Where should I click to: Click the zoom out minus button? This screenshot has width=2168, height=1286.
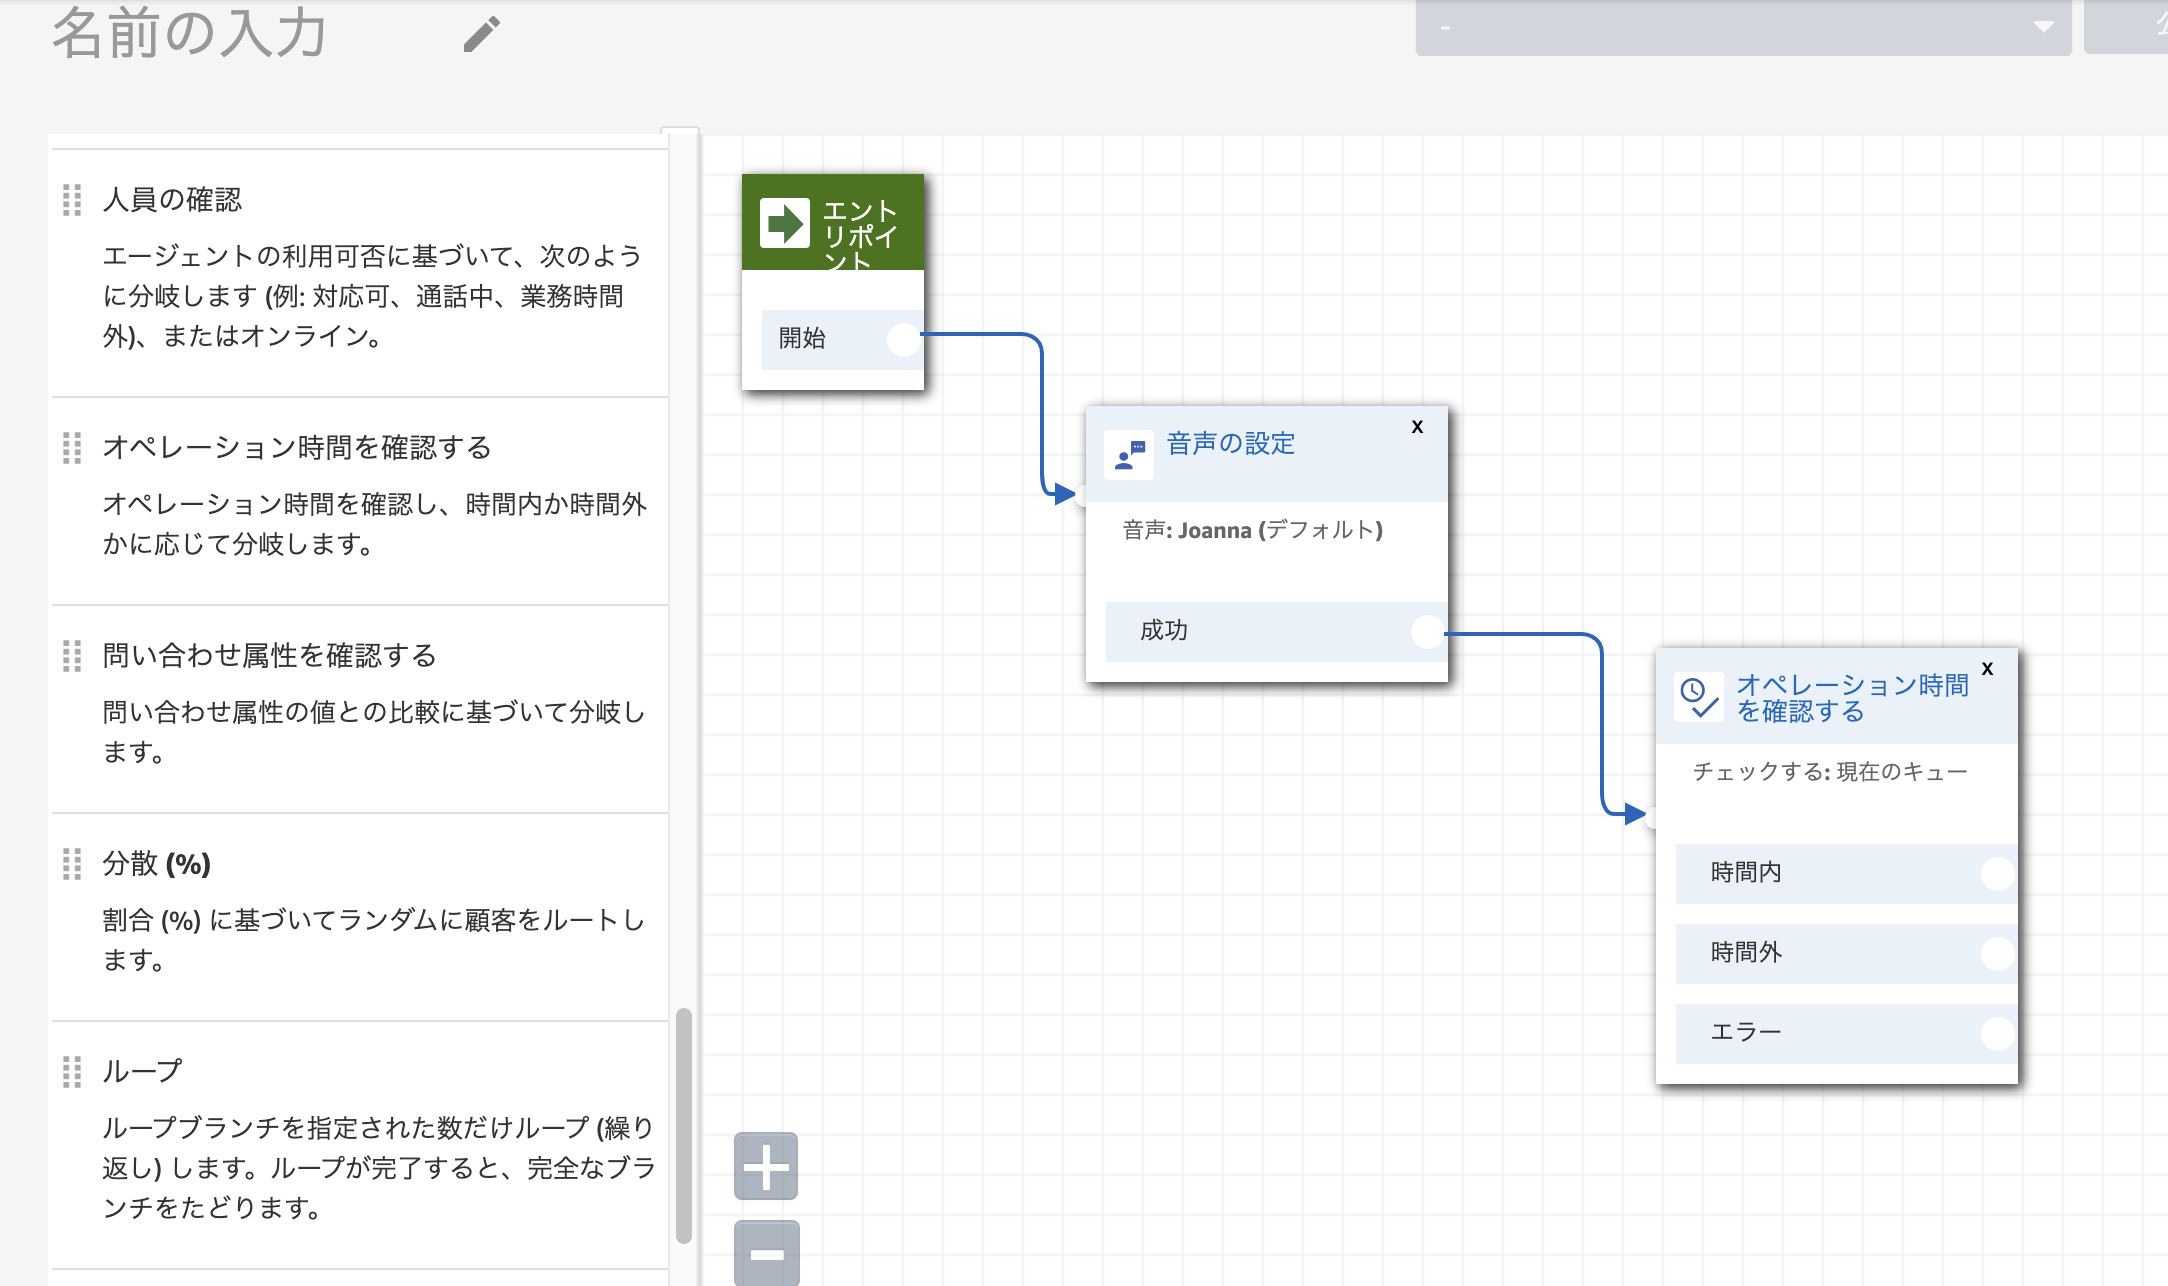pos(766,1253)
